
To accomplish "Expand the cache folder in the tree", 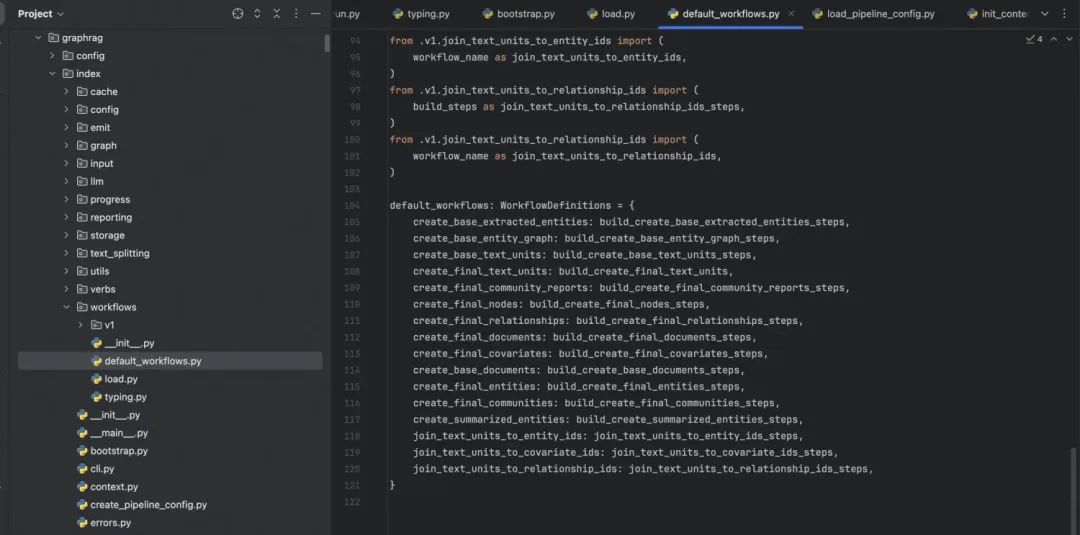I will click(x=67, y=91).
